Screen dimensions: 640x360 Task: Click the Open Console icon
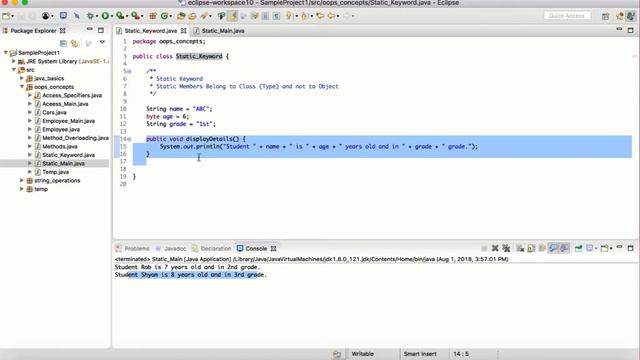coord(604,248)
